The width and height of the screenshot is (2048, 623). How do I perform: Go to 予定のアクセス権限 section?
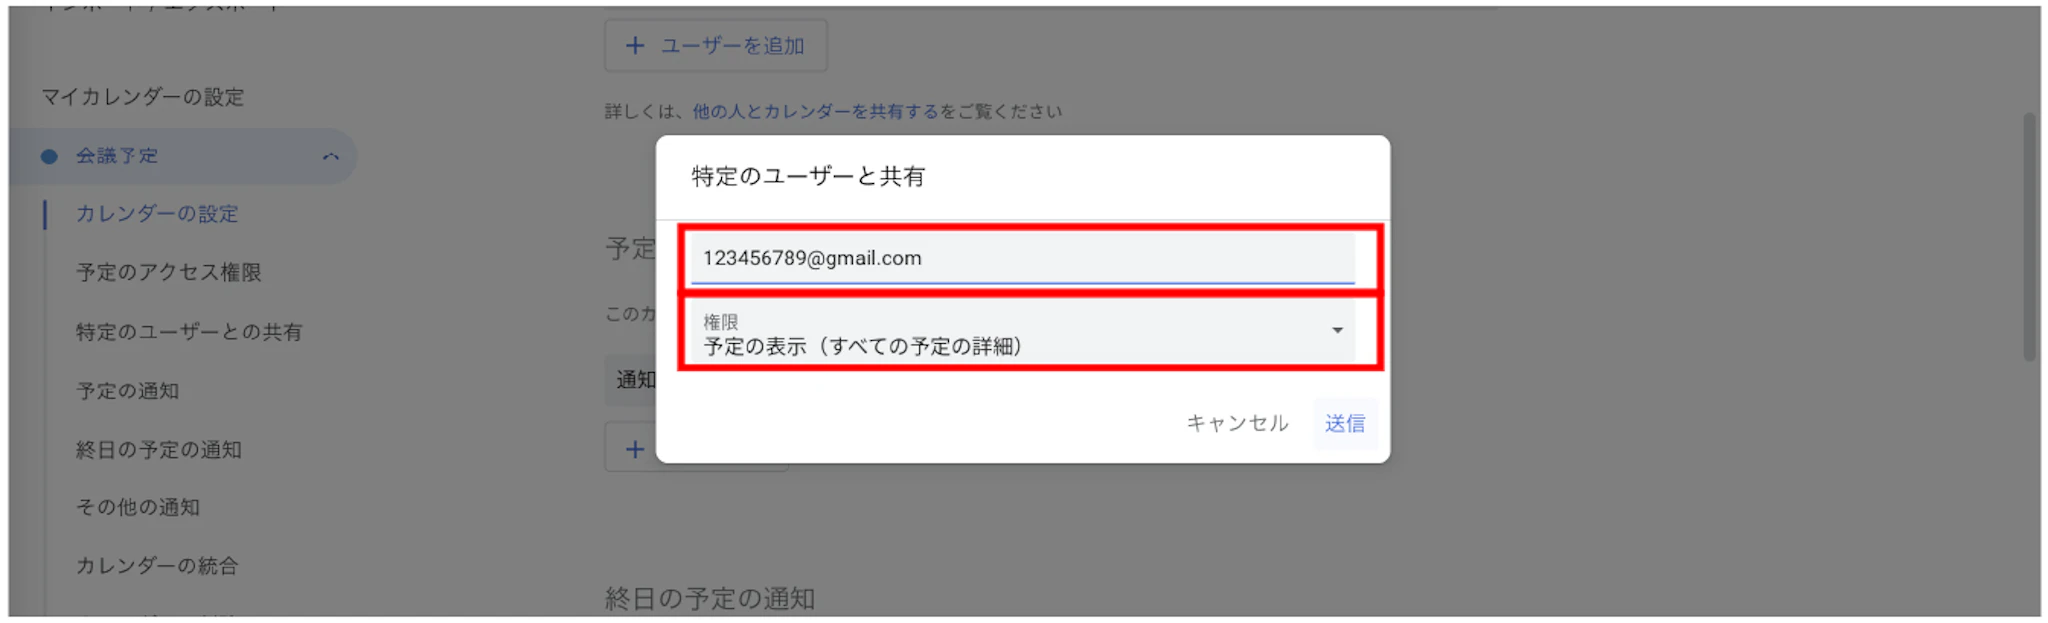coord(169,272)
